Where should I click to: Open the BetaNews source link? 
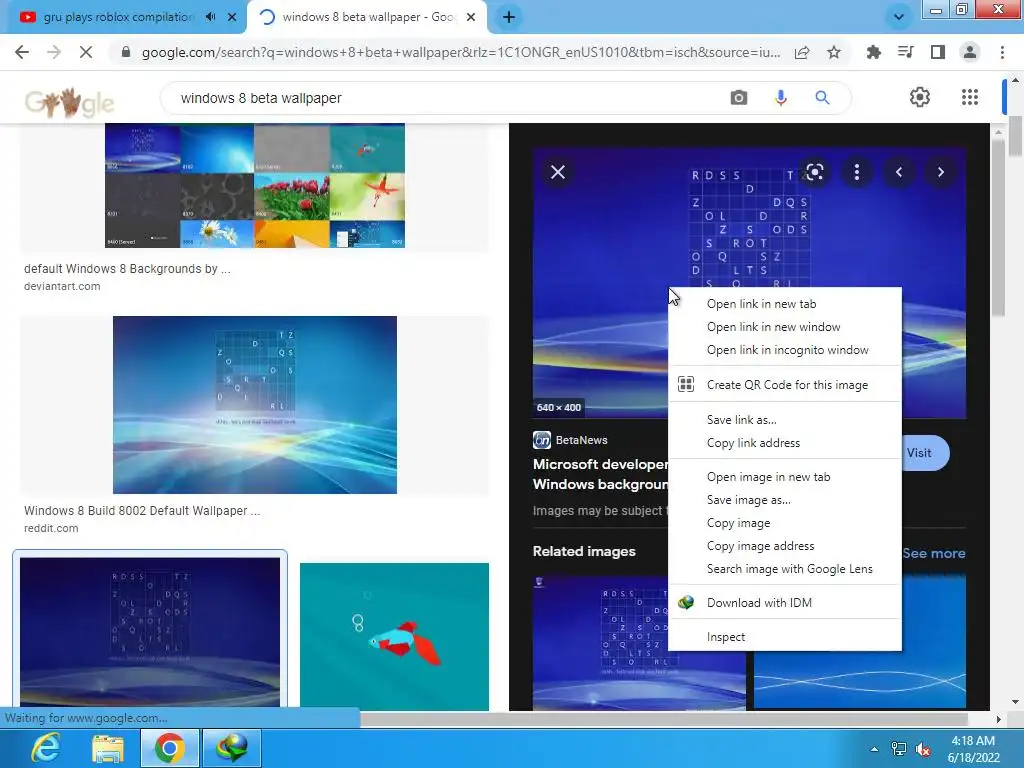tap(570, 440)
